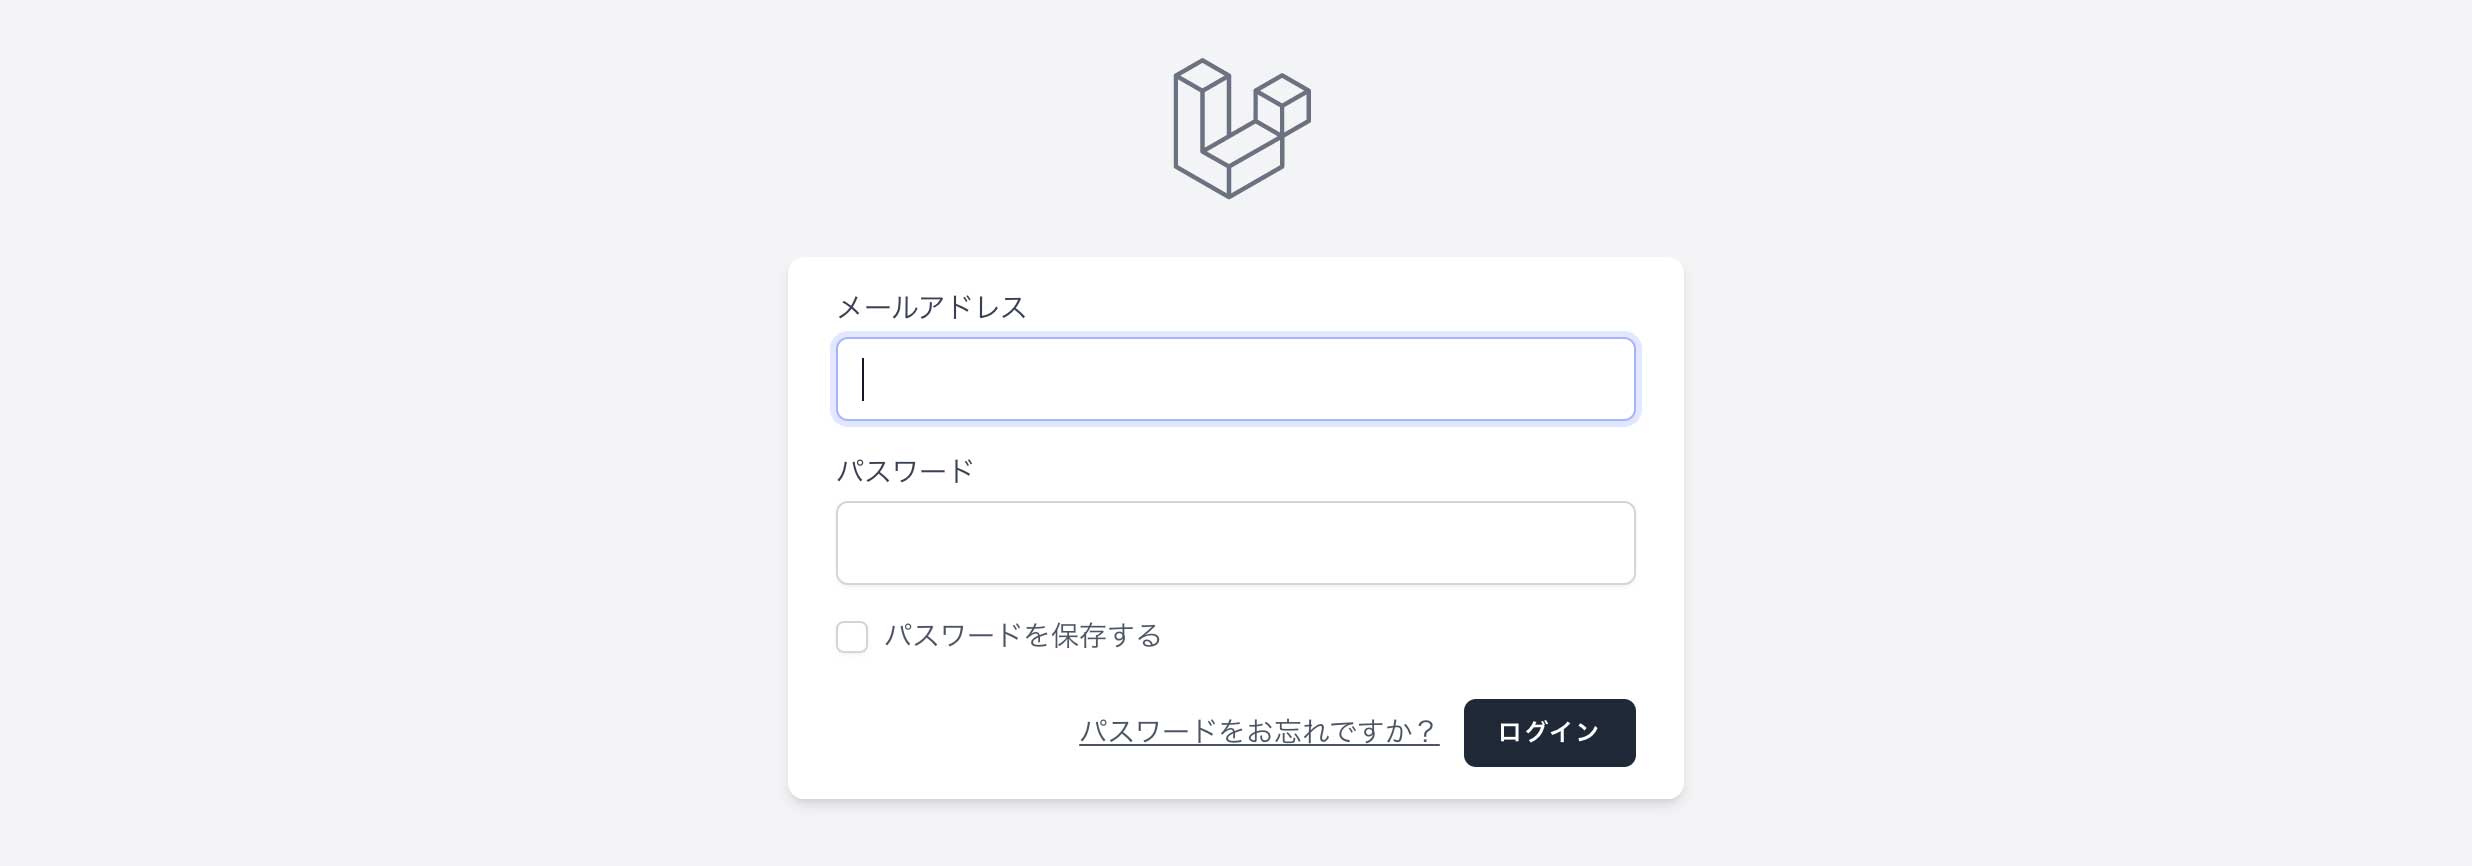The height and width of the screenshot is (866, 2472).
Task: Click the empty field below パスワード
Action: (x=1235, y=543)
